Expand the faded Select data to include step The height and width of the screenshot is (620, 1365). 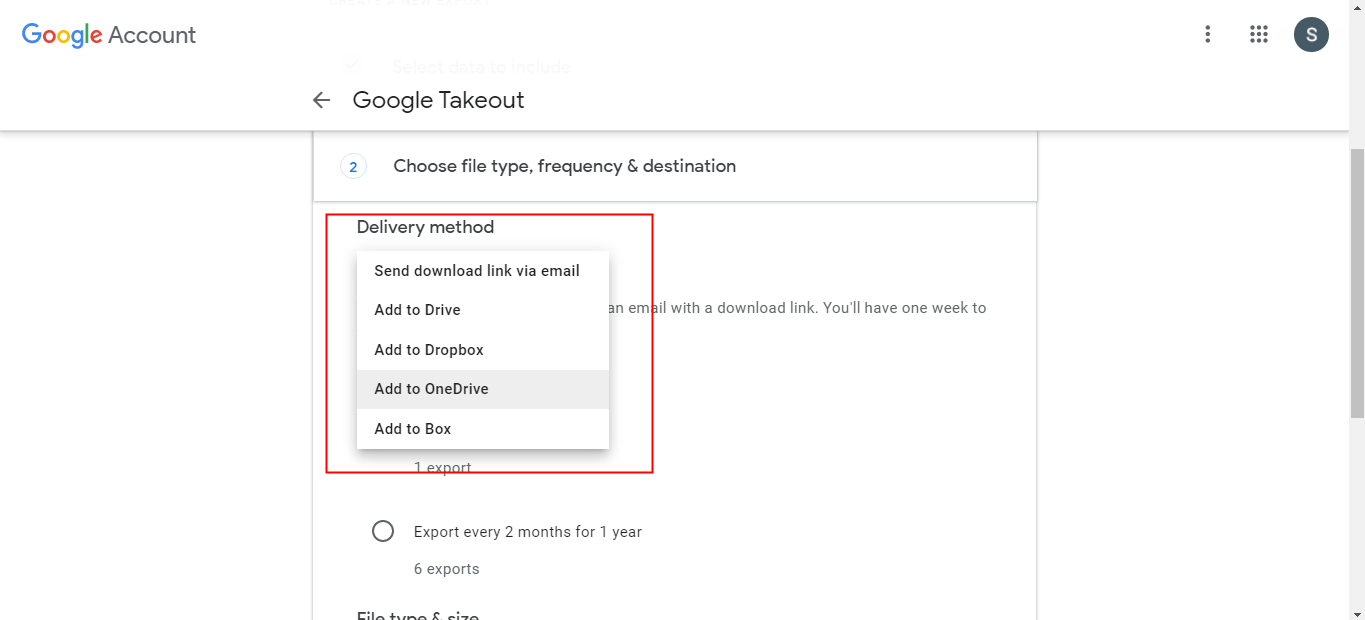[x=481, y=67]
